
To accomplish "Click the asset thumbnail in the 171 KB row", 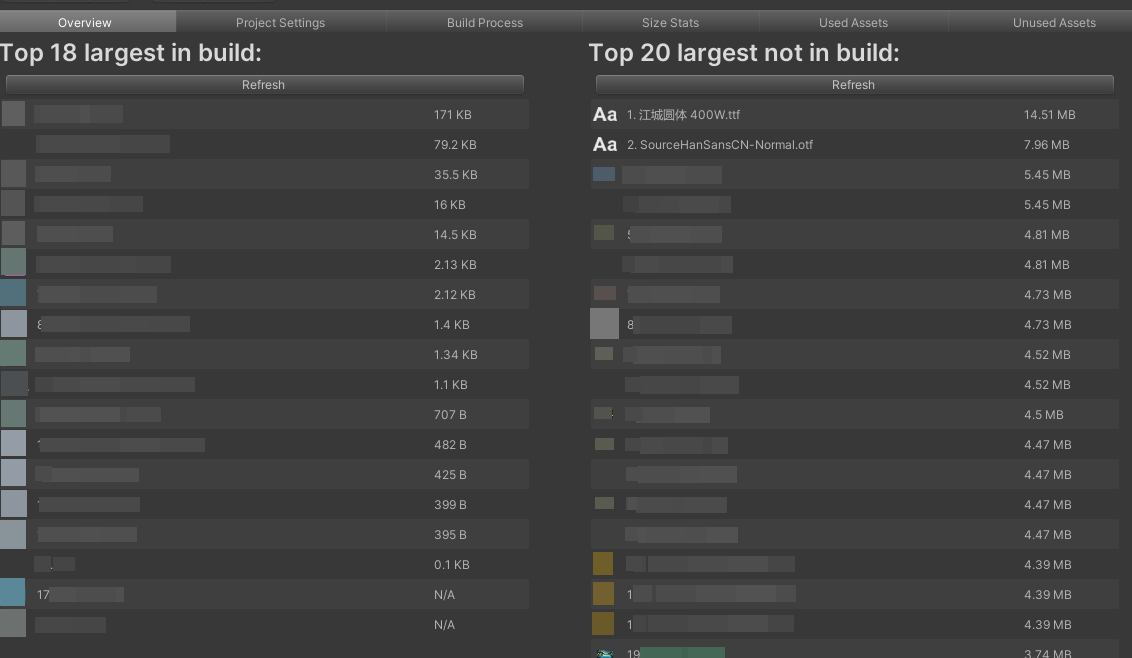I will [x=13, y=114].
